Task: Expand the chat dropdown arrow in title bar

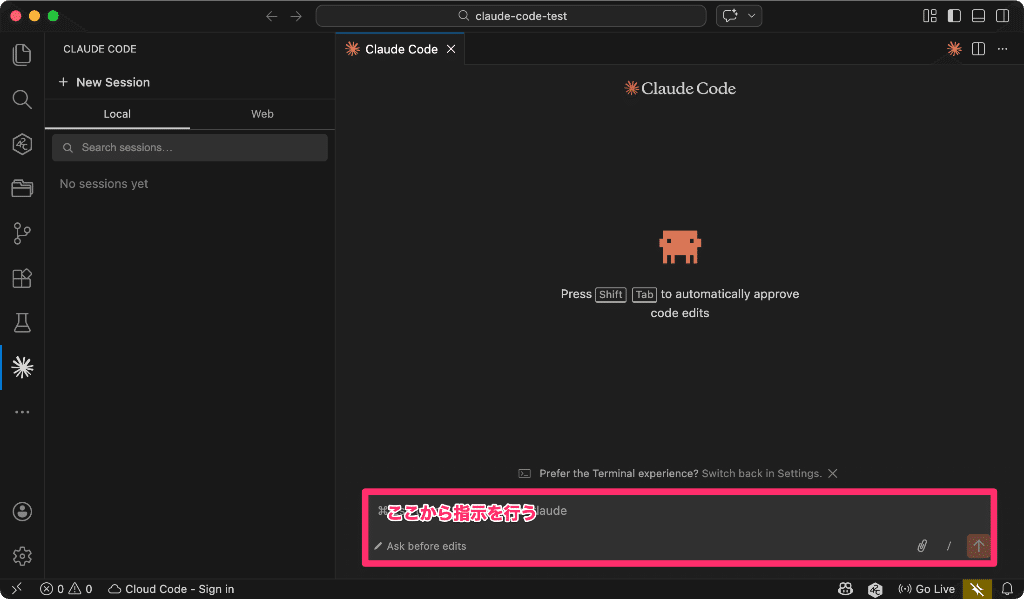Action: click(x=752, y=16)
